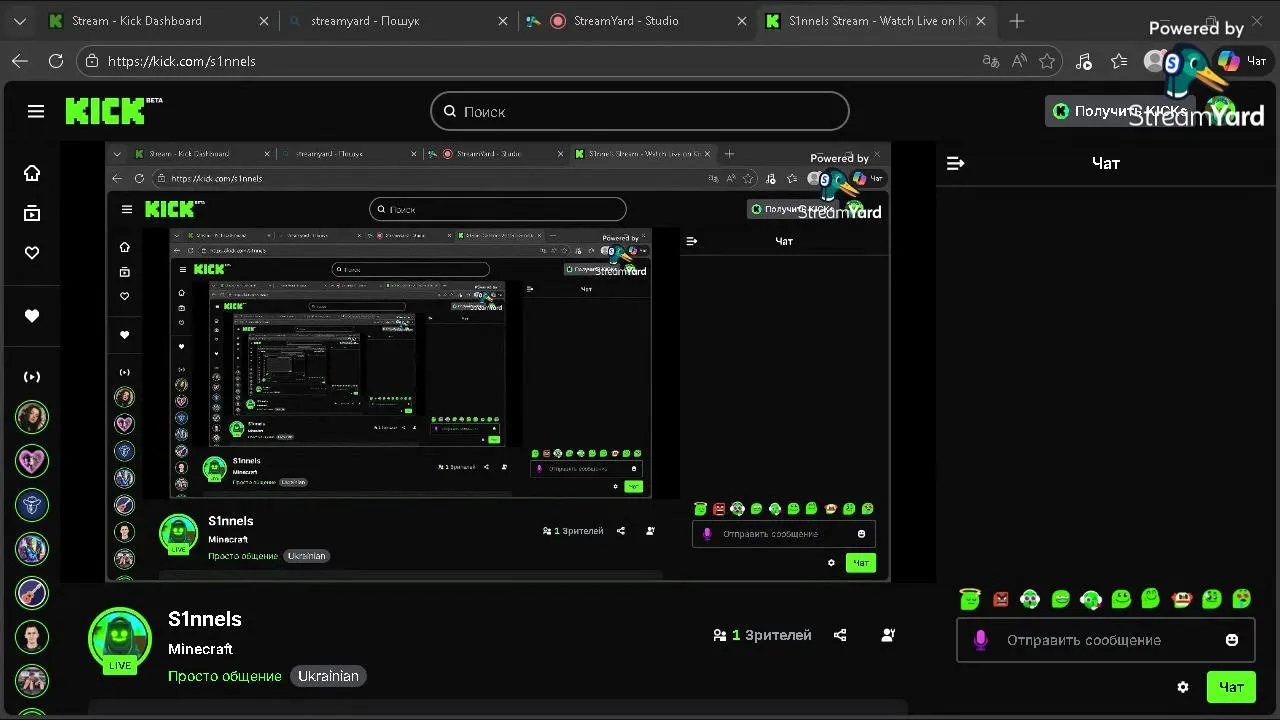The image size is (1280, 720).
Task: Open the Minecraft category link
Action: tap(200, 649)
